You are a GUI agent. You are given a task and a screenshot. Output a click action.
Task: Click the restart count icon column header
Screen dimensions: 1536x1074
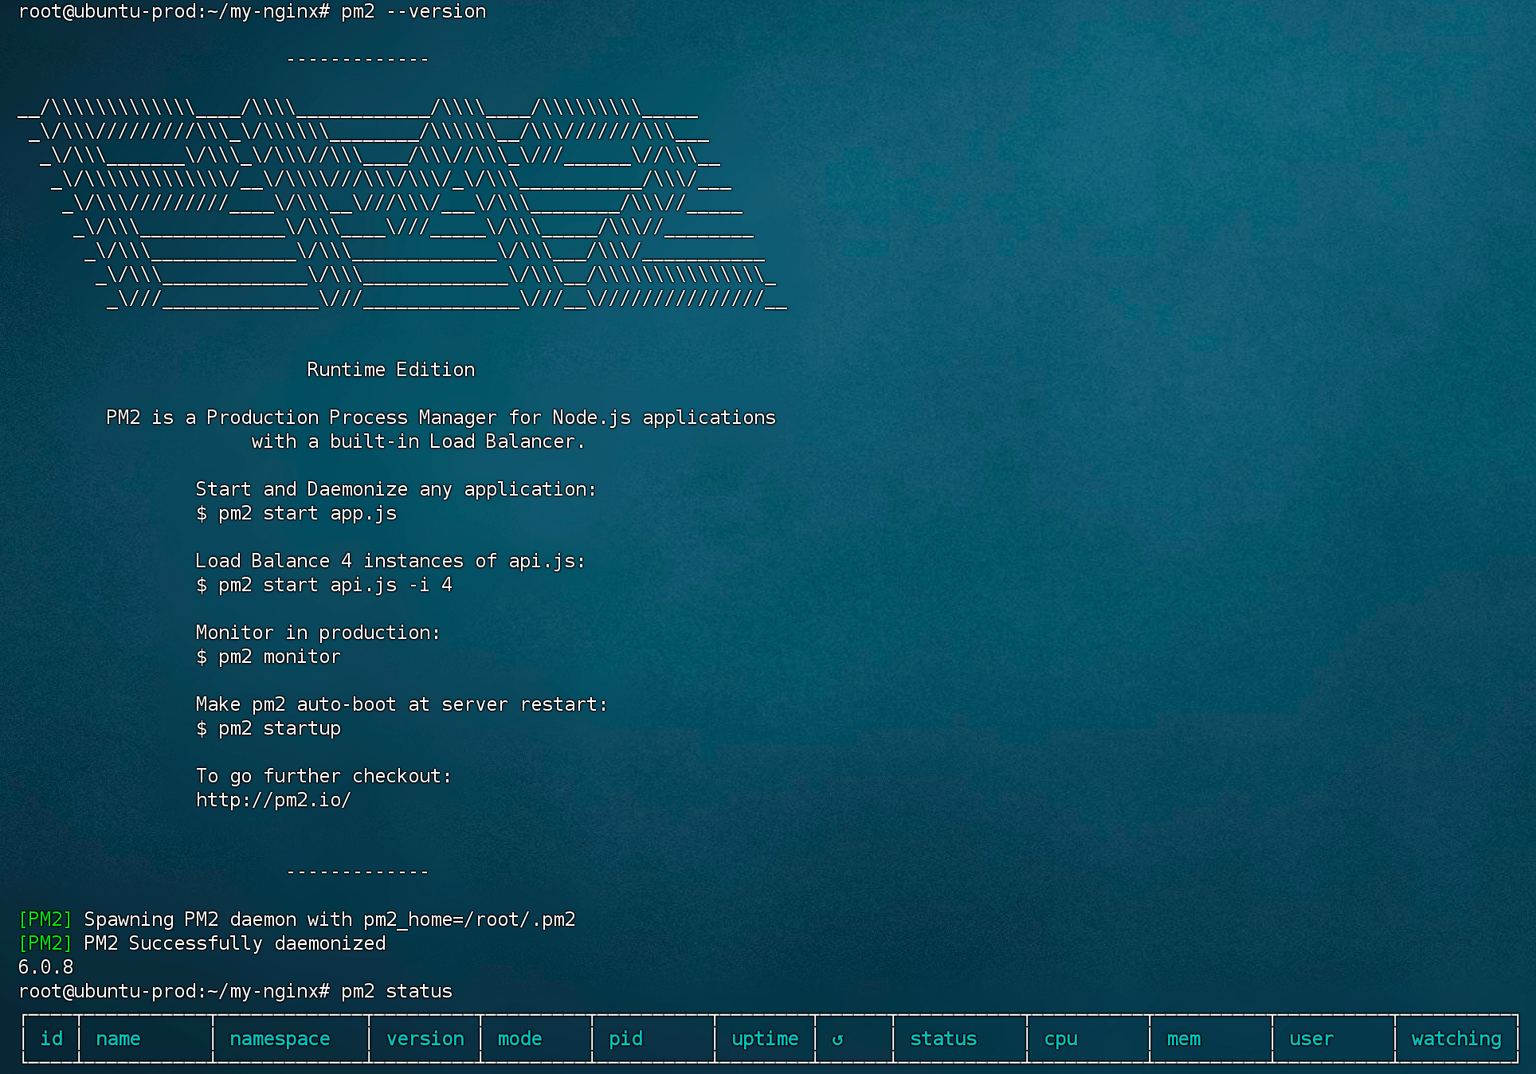tap(838, 1039)
